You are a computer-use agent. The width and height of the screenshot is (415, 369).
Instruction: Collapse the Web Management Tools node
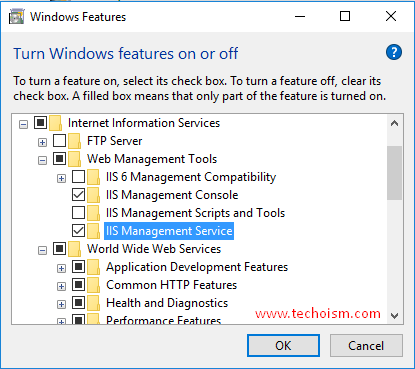click(42, 161)
